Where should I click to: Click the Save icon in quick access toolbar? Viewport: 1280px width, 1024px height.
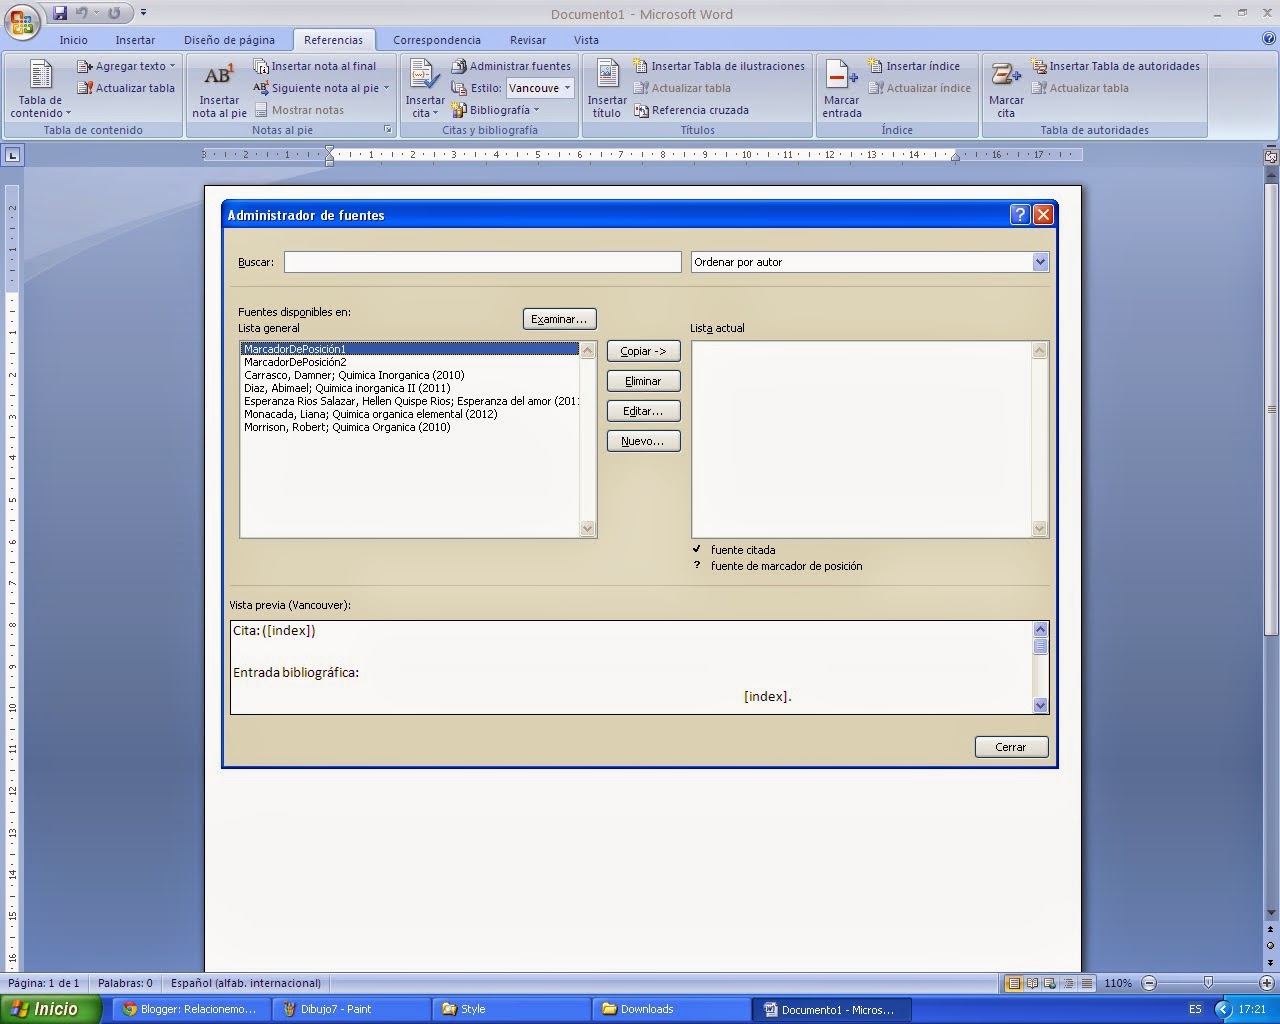(x=59, y=13)
